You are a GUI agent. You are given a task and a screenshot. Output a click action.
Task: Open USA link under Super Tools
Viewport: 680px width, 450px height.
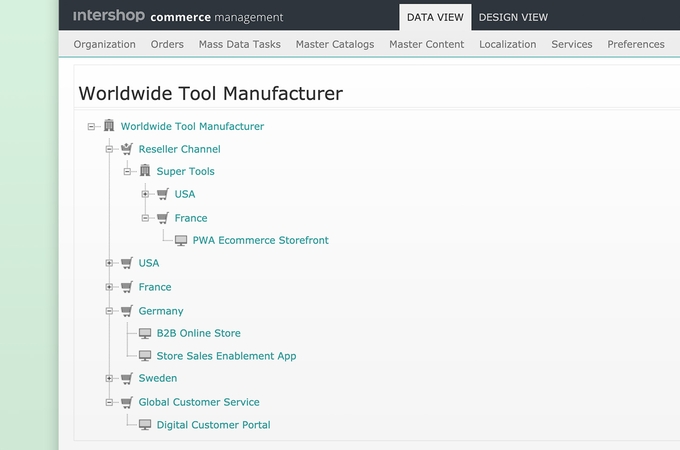pos(185,194)
